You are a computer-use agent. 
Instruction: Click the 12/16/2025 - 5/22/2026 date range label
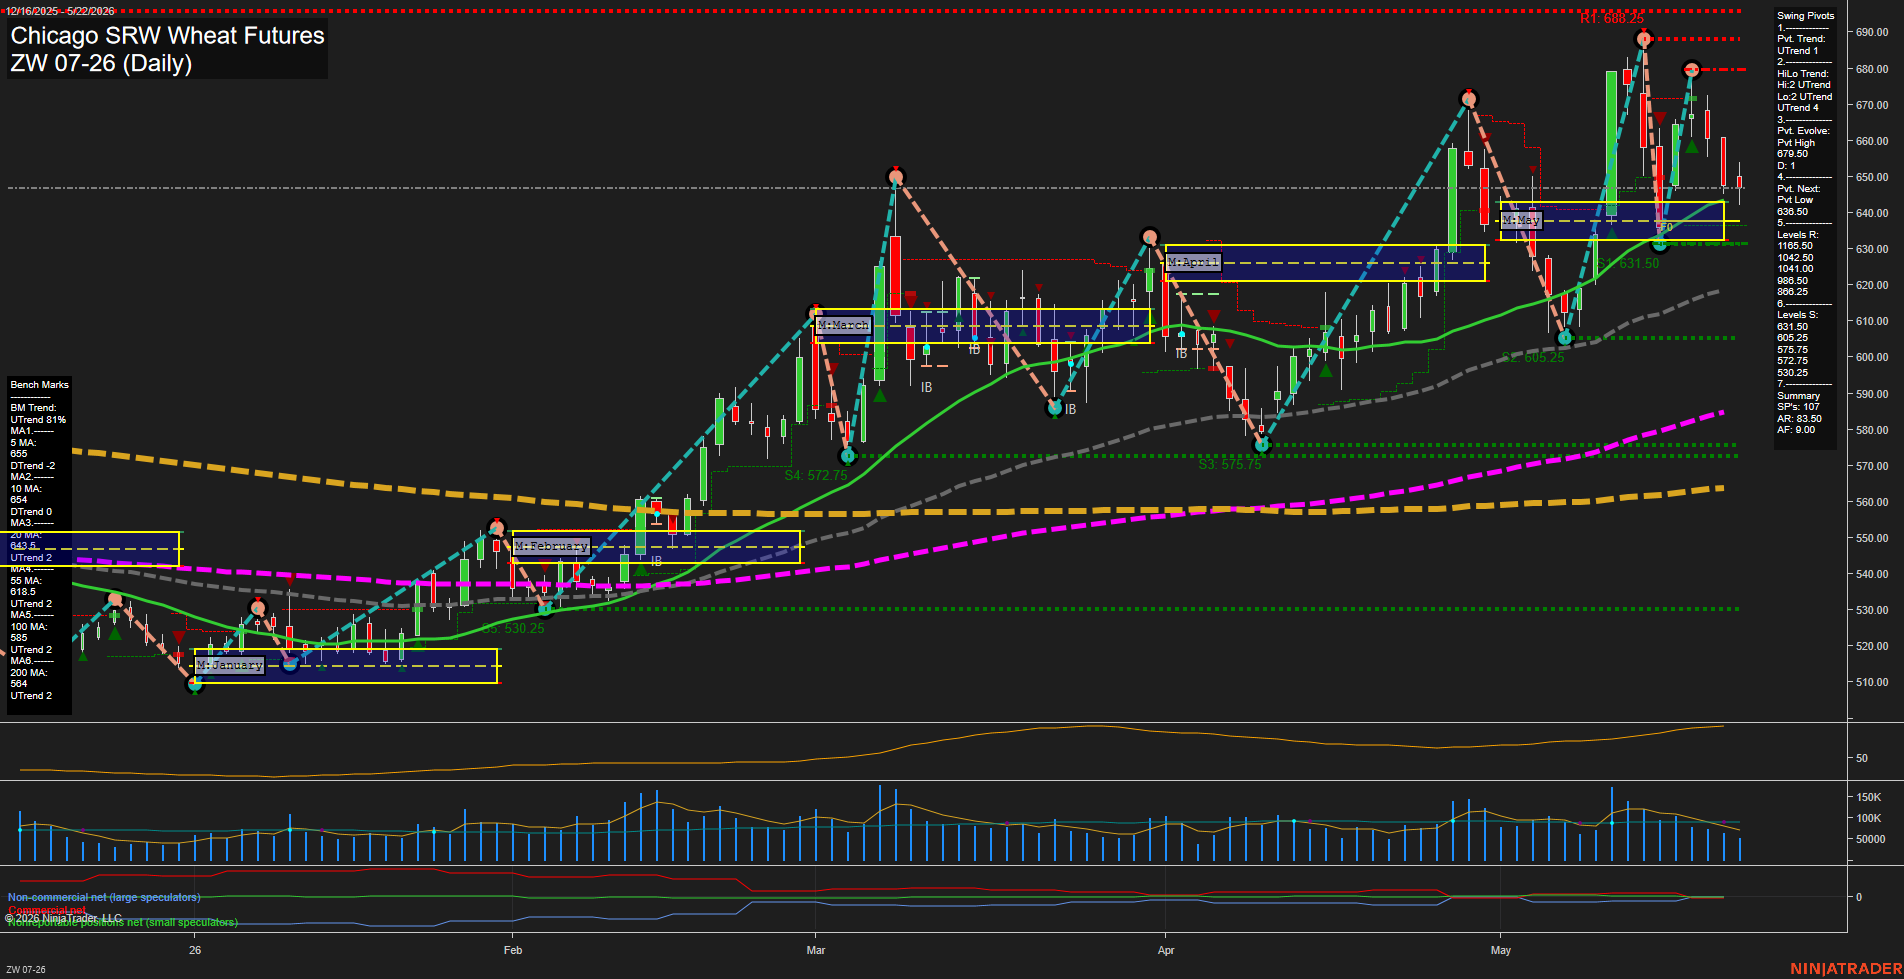pos(60,11)
